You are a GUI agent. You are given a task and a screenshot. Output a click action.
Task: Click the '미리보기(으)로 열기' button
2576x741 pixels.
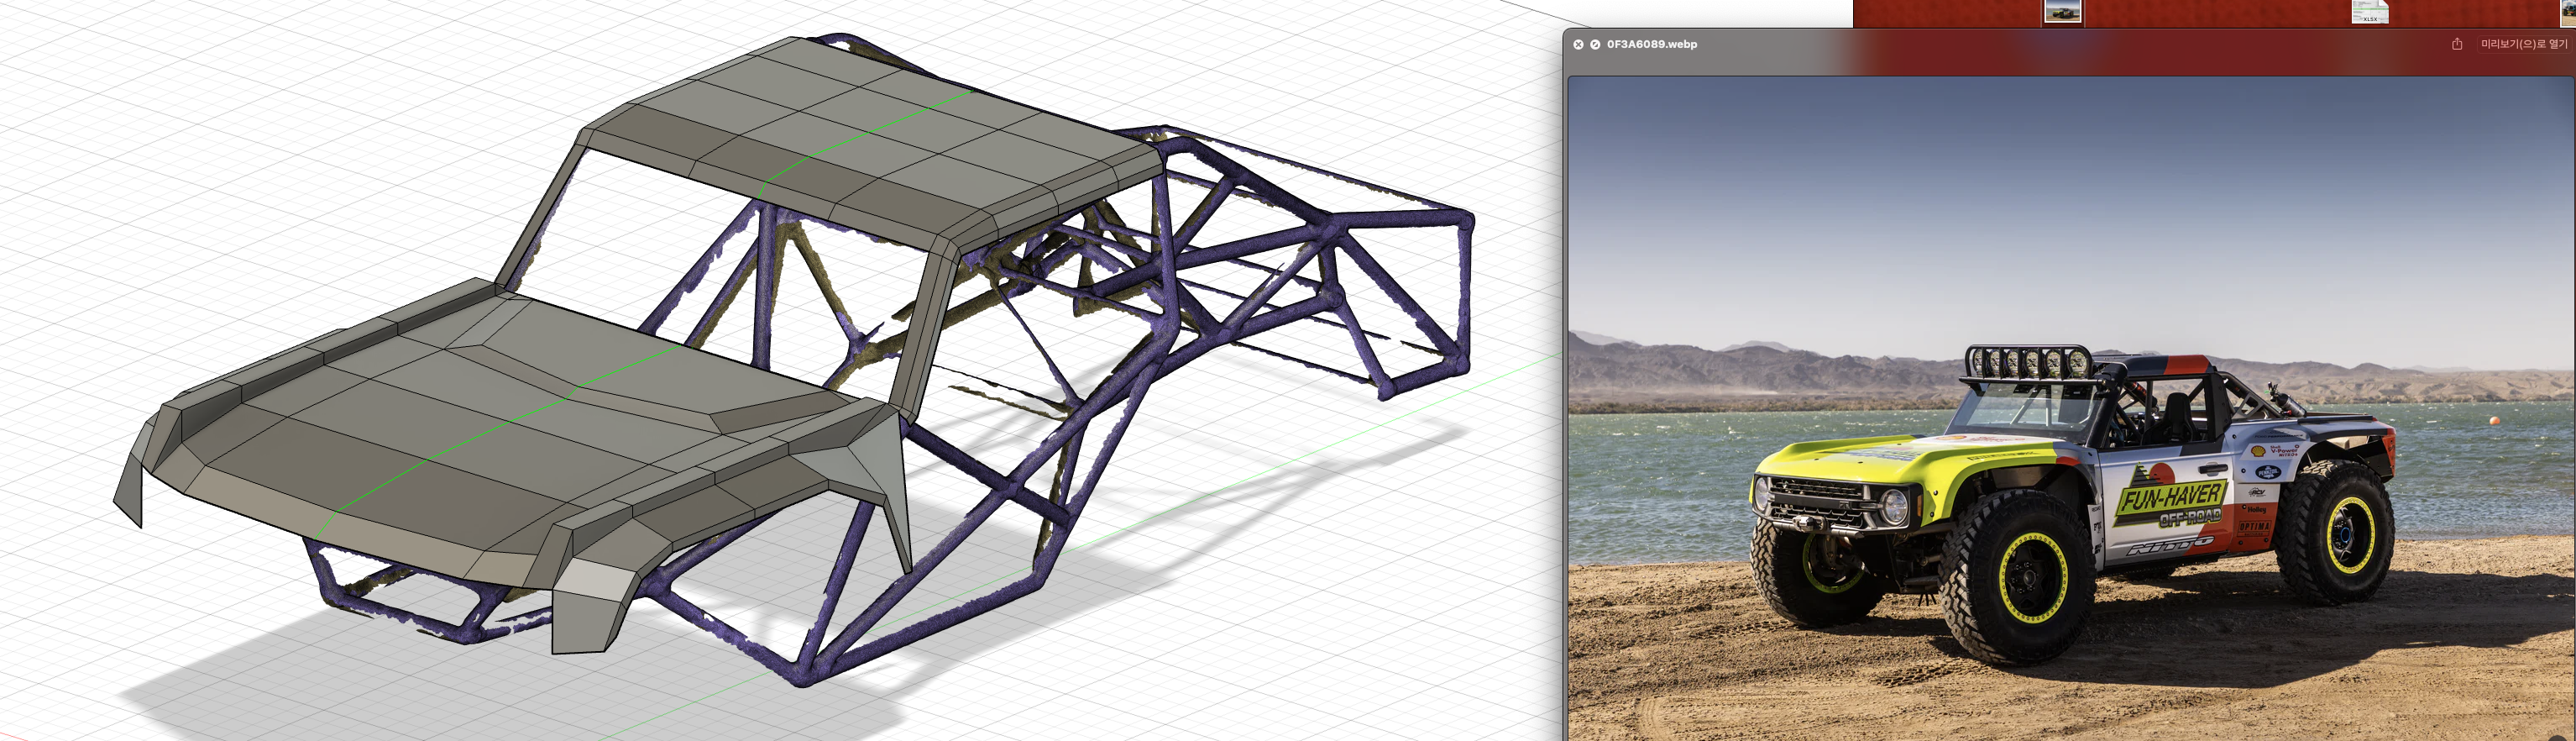tap(2524, 44)
